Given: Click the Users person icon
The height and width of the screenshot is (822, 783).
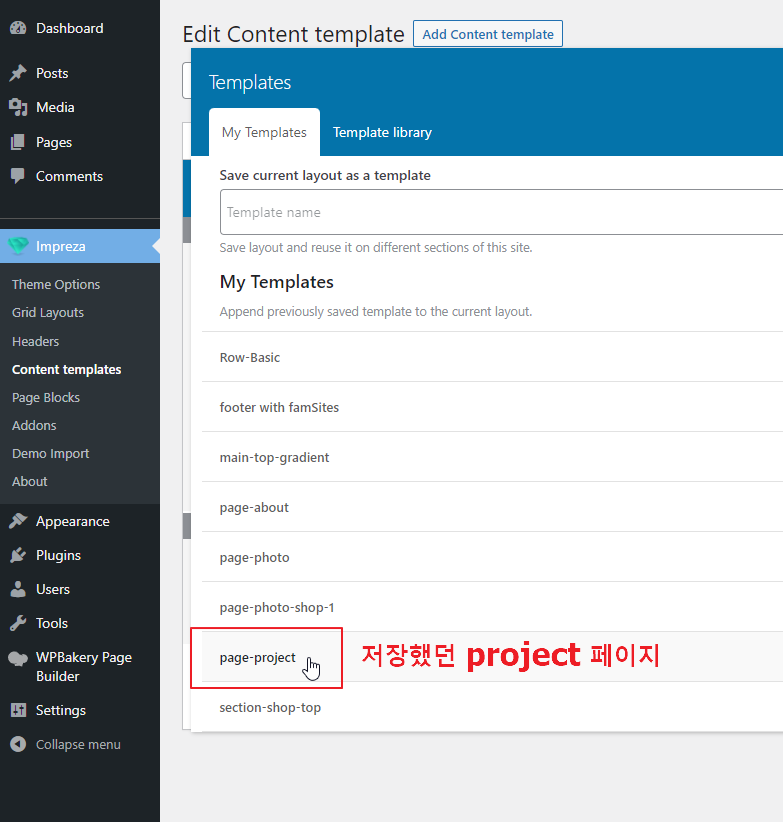Looking at the screenshot, I should 18,589.
